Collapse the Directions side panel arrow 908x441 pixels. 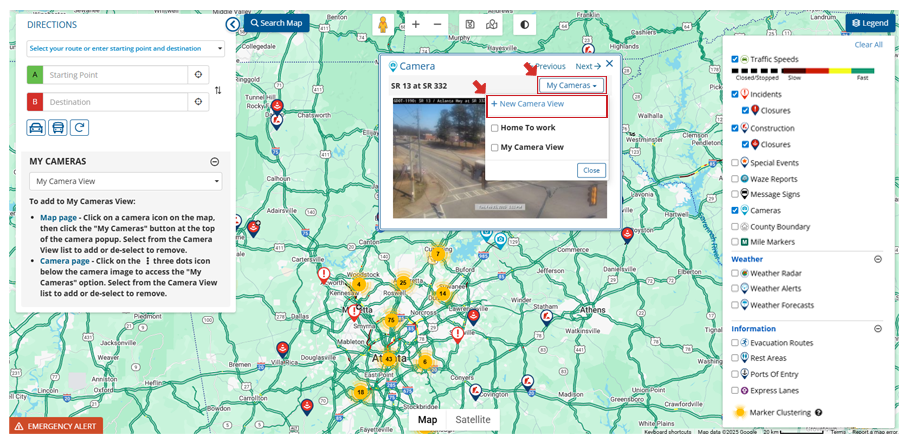232,24
